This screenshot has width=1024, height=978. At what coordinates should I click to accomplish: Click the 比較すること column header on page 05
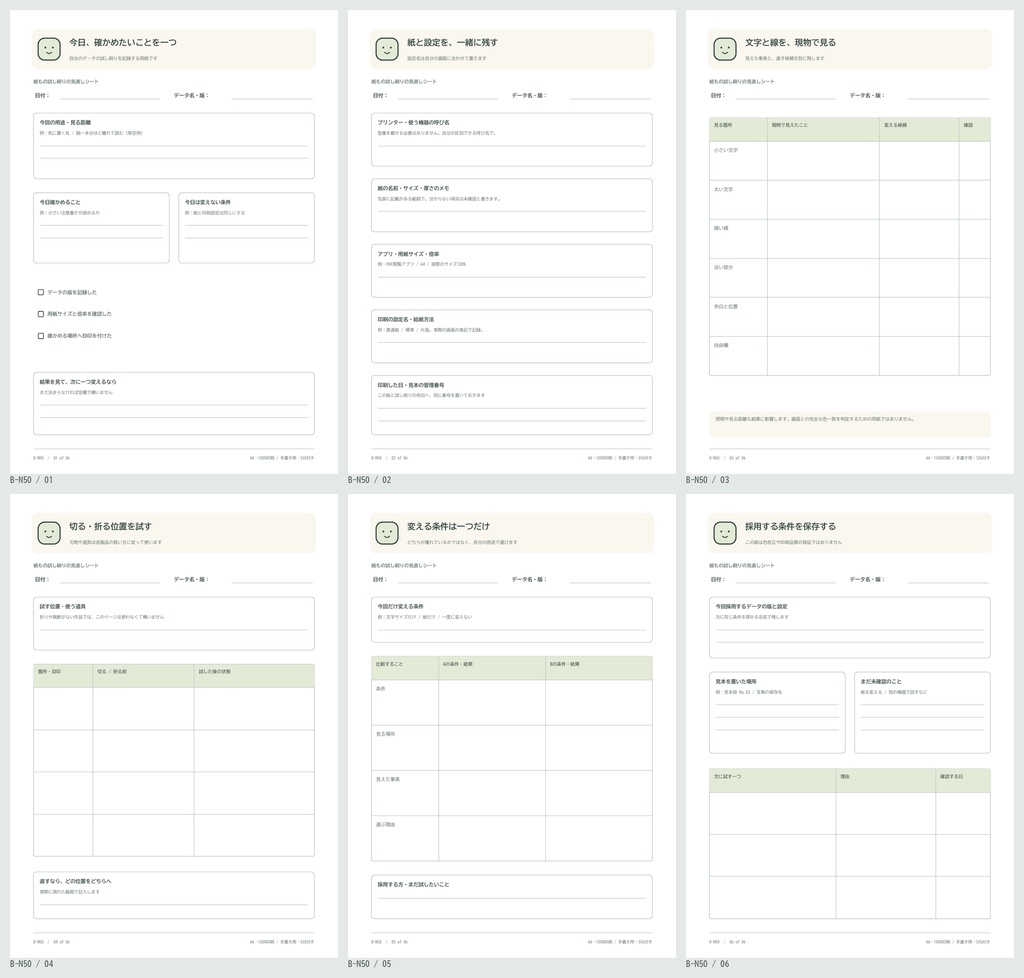coord(389,664)
